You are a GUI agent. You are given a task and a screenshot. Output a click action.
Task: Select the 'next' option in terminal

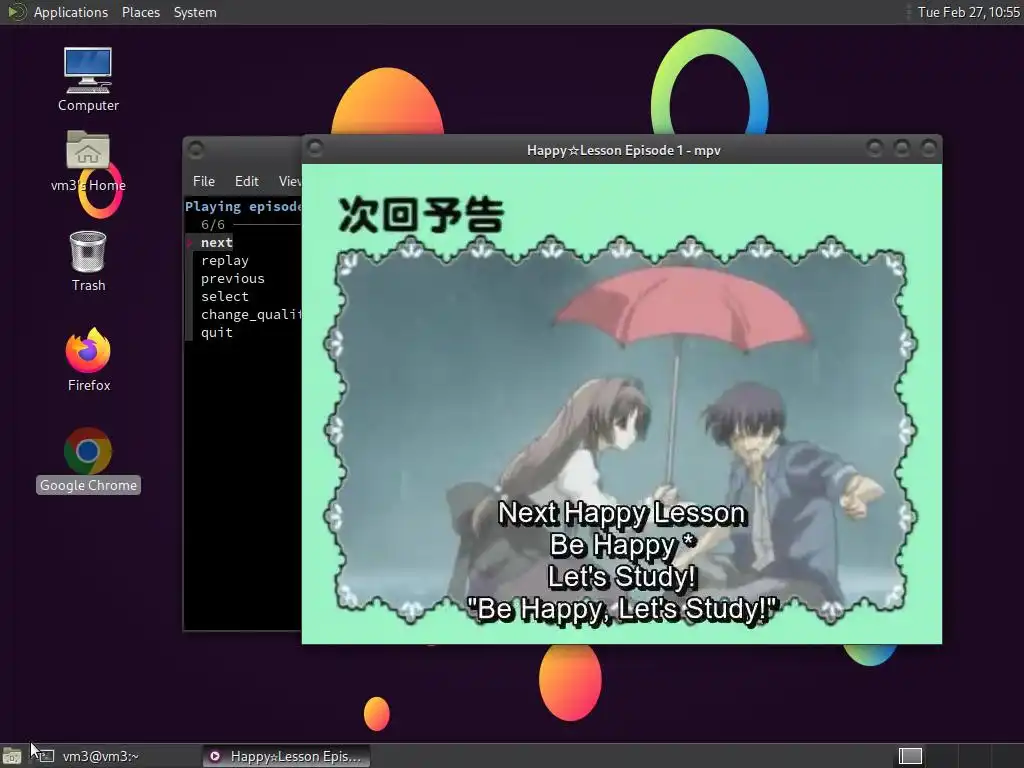[216, 242]
